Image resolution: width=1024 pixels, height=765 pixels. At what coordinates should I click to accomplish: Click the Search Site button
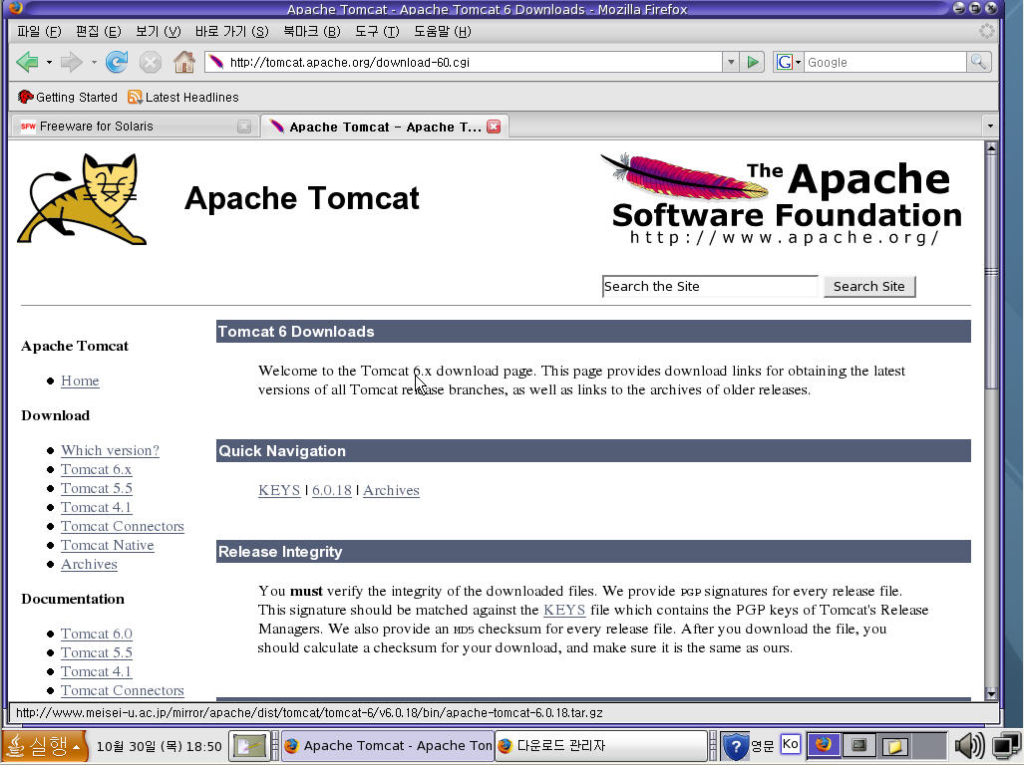point(869,287)
